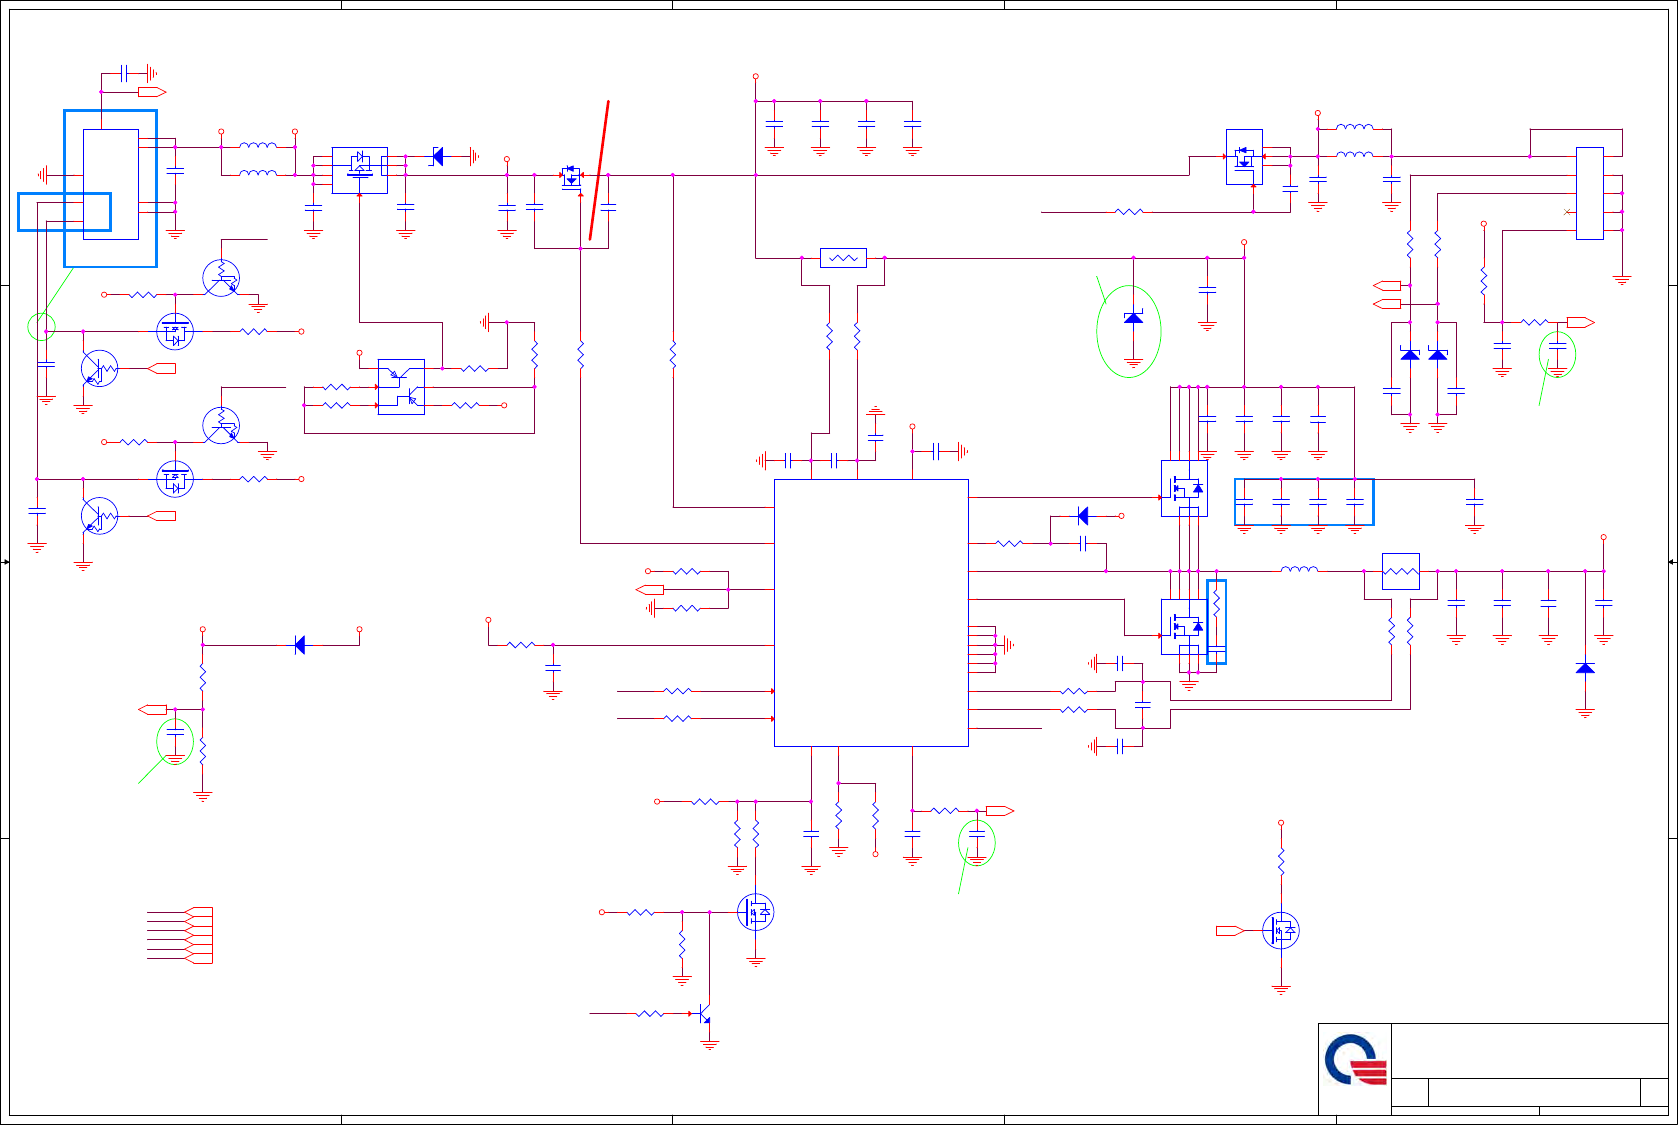The image size is (1678, 1125).
Task: Select the boxed MOSFET right of the top-left inductor pair
Action: click(359, 170)
